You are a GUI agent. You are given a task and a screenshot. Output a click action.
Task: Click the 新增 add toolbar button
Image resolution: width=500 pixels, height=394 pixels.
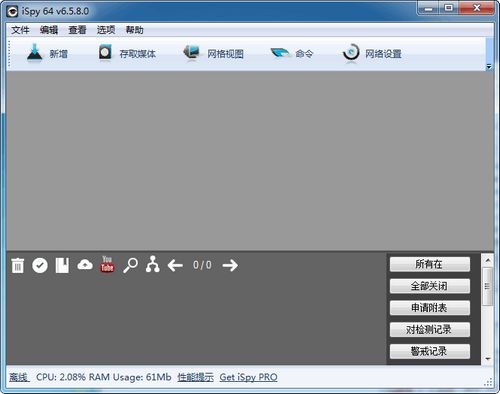[47, 53]
